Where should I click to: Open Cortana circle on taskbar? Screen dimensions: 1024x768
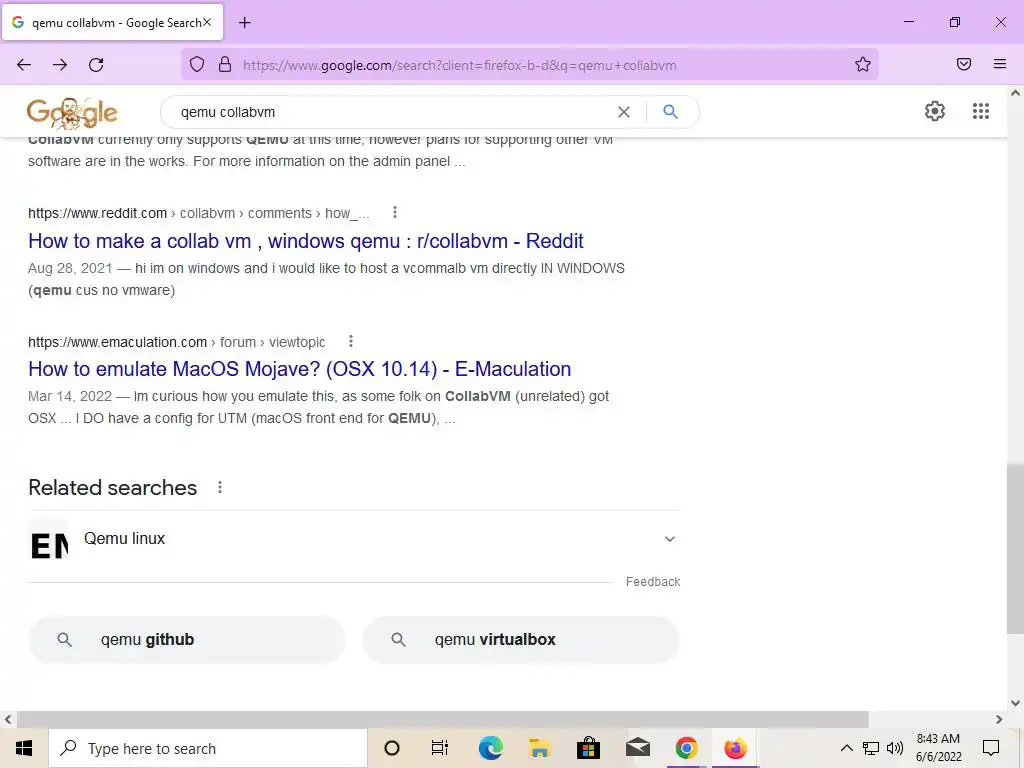pos(392,748)
